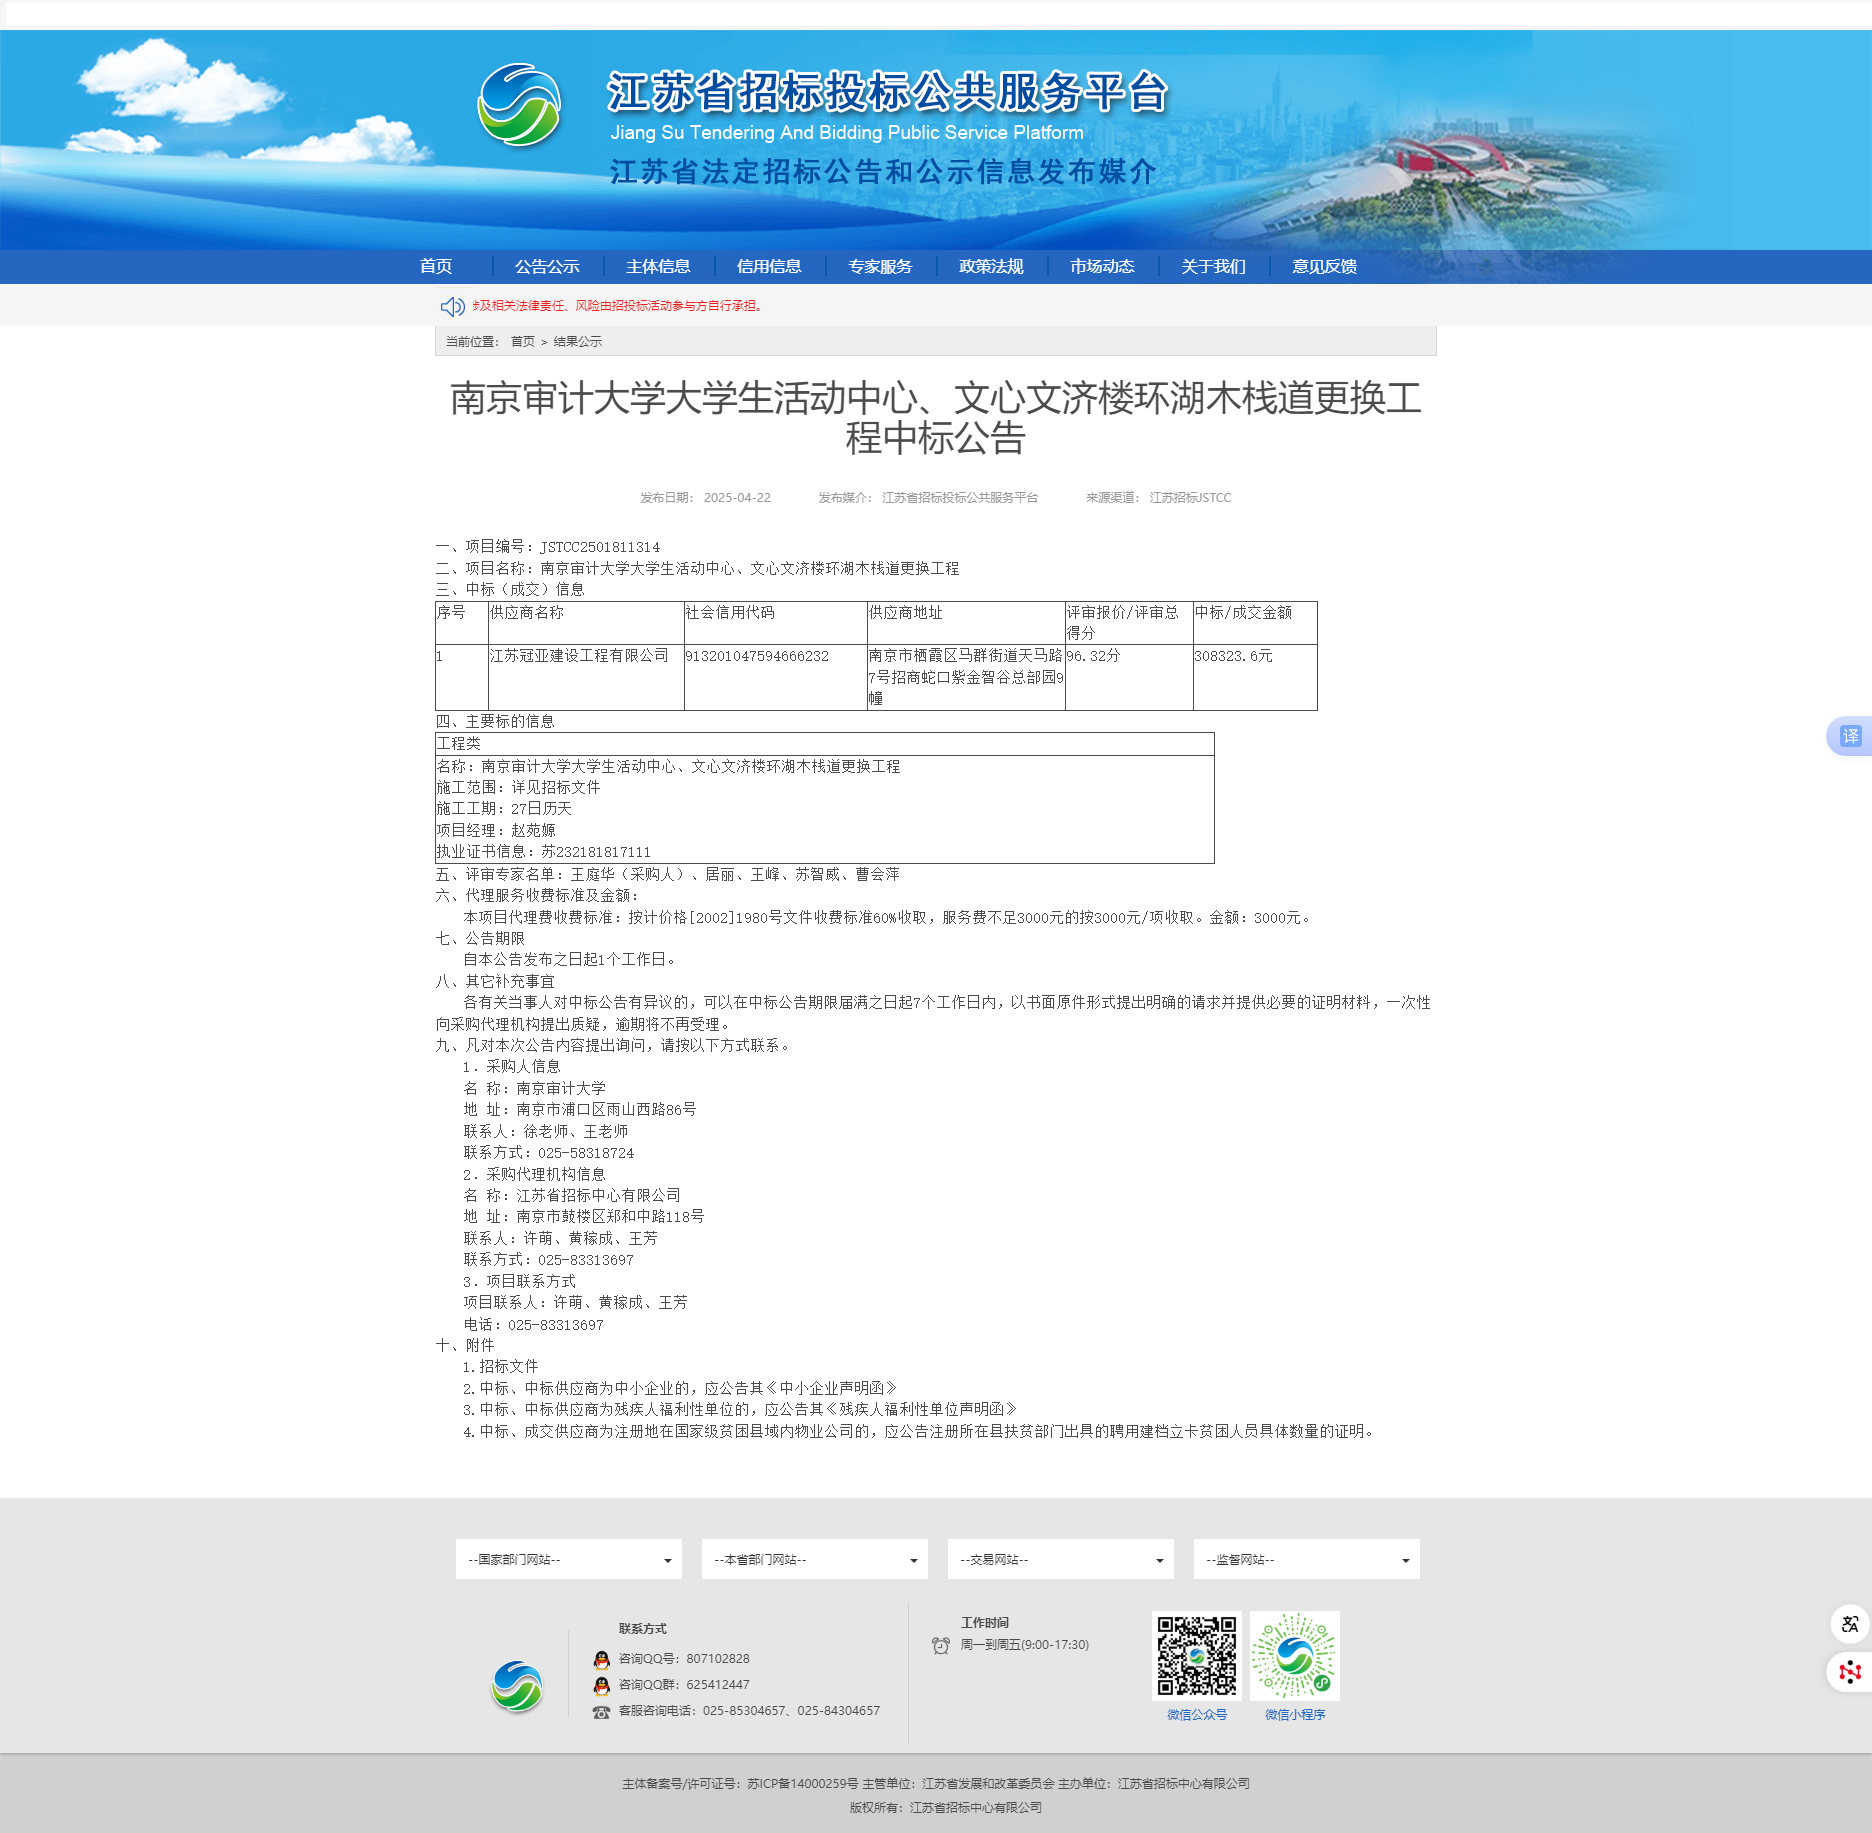
Task: Open the 信用信息 menu item
Action: point(769,266)
